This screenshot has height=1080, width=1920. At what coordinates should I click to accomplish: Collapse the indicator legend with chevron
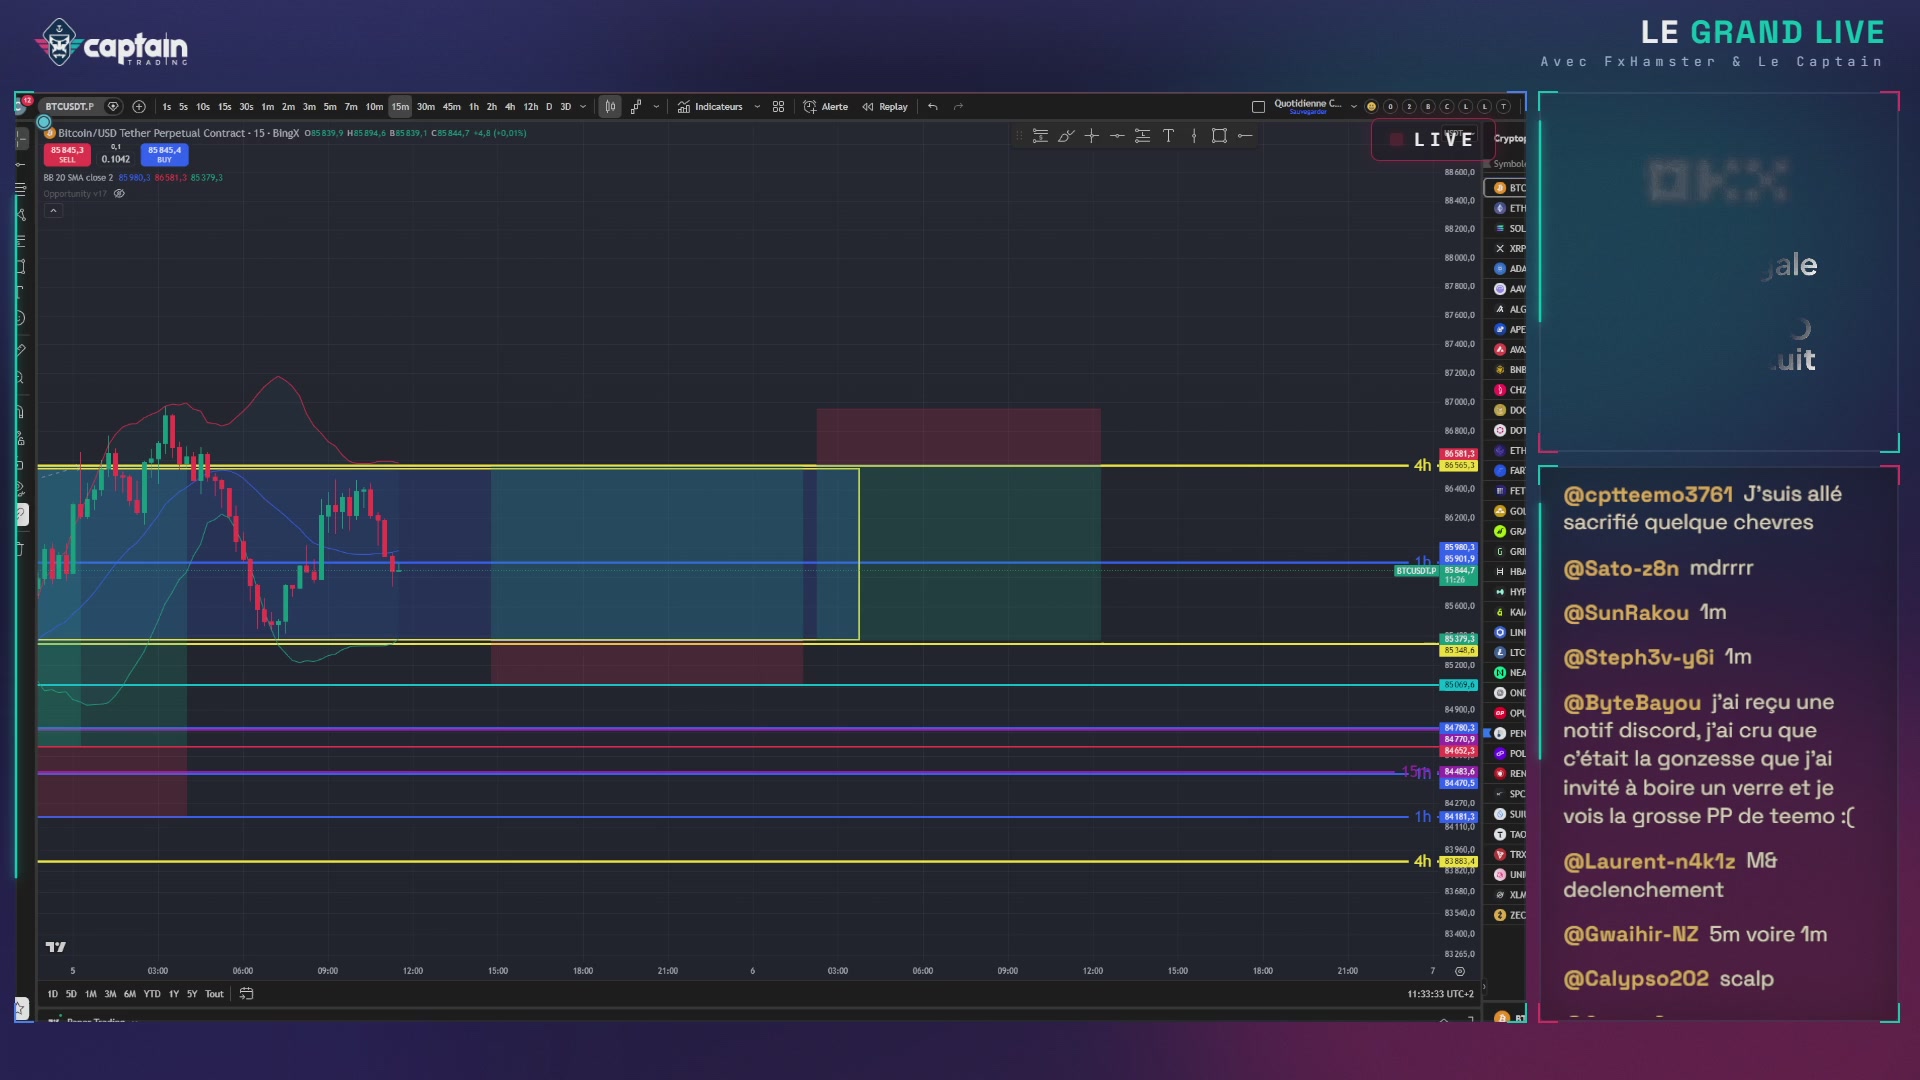(53, 211)
